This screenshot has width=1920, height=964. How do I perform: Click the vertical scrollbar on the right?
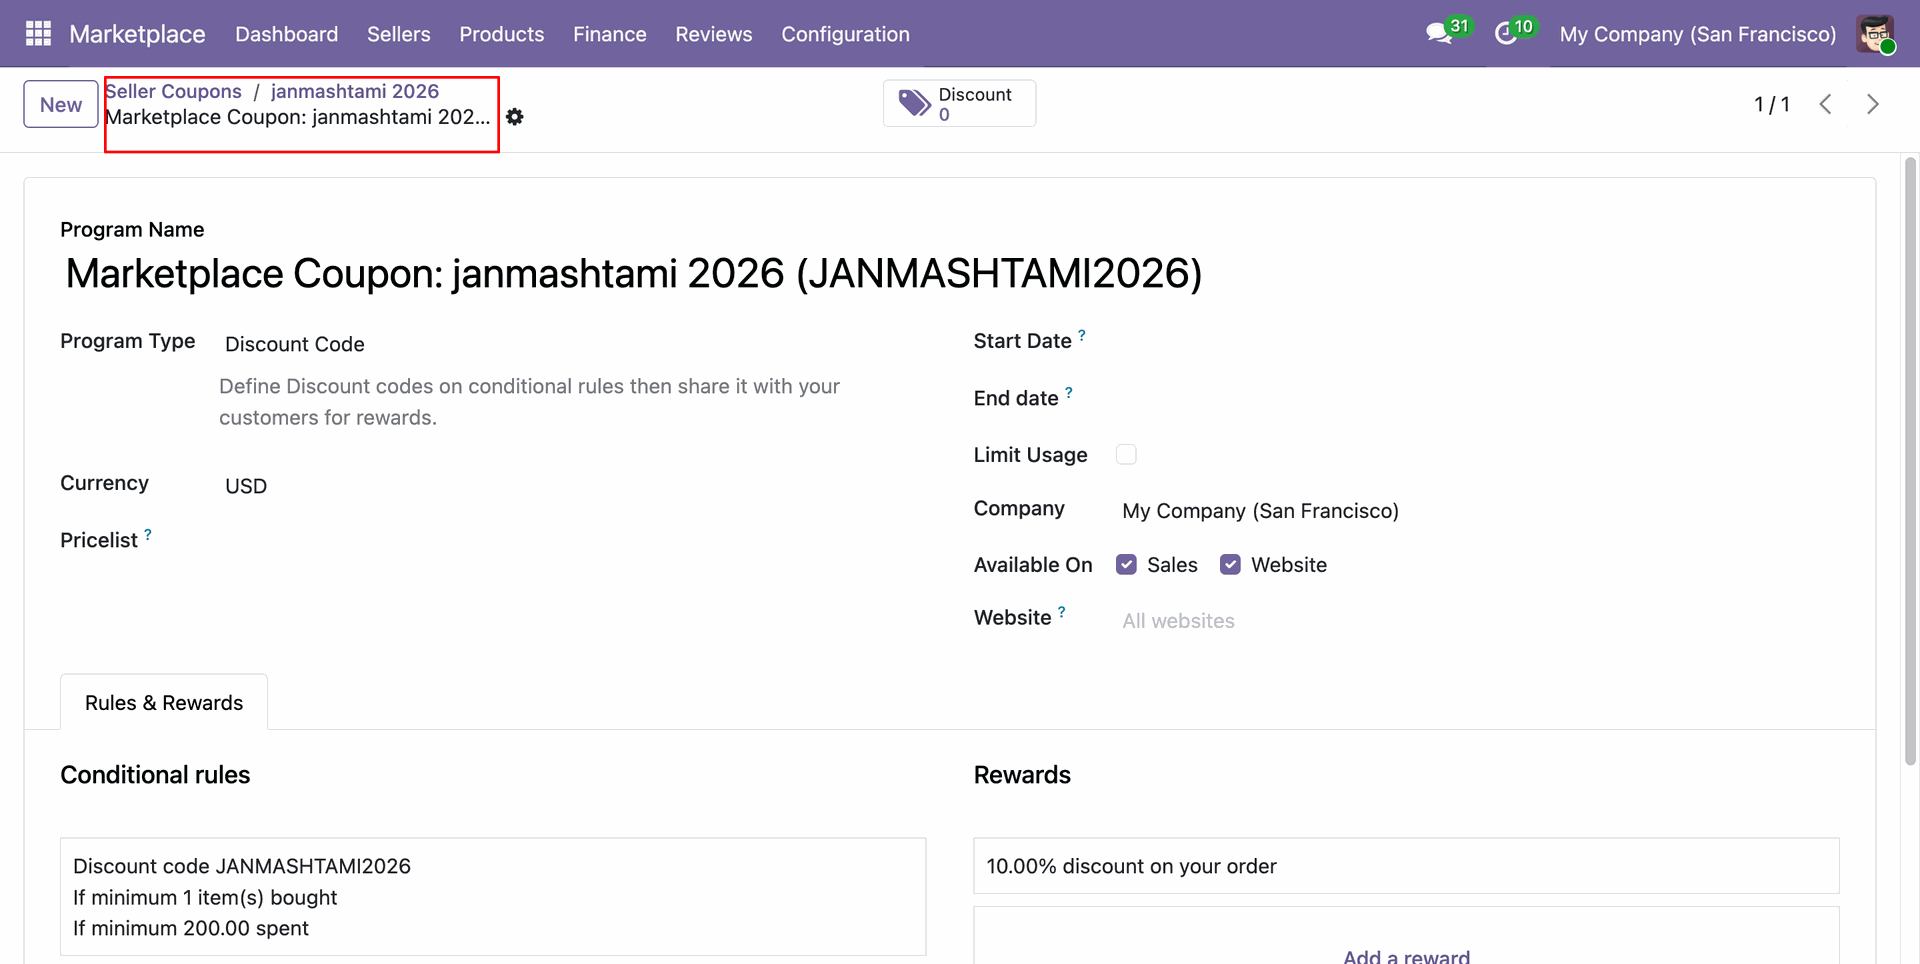[x=1911, y=460]
